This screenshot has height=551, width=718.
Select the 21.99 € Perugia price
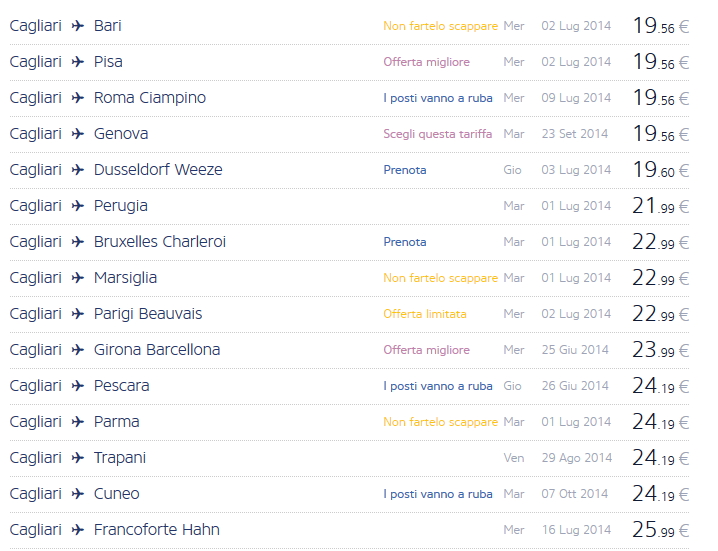pos(660,206)
